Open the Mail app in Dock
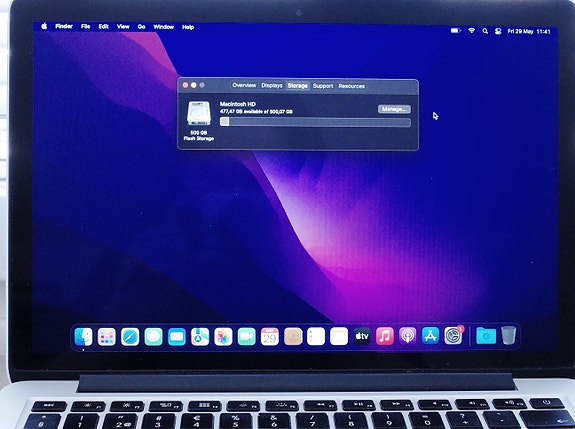This screenshot has height=429, width=575. pyautogui.click(x=176, y=337)
